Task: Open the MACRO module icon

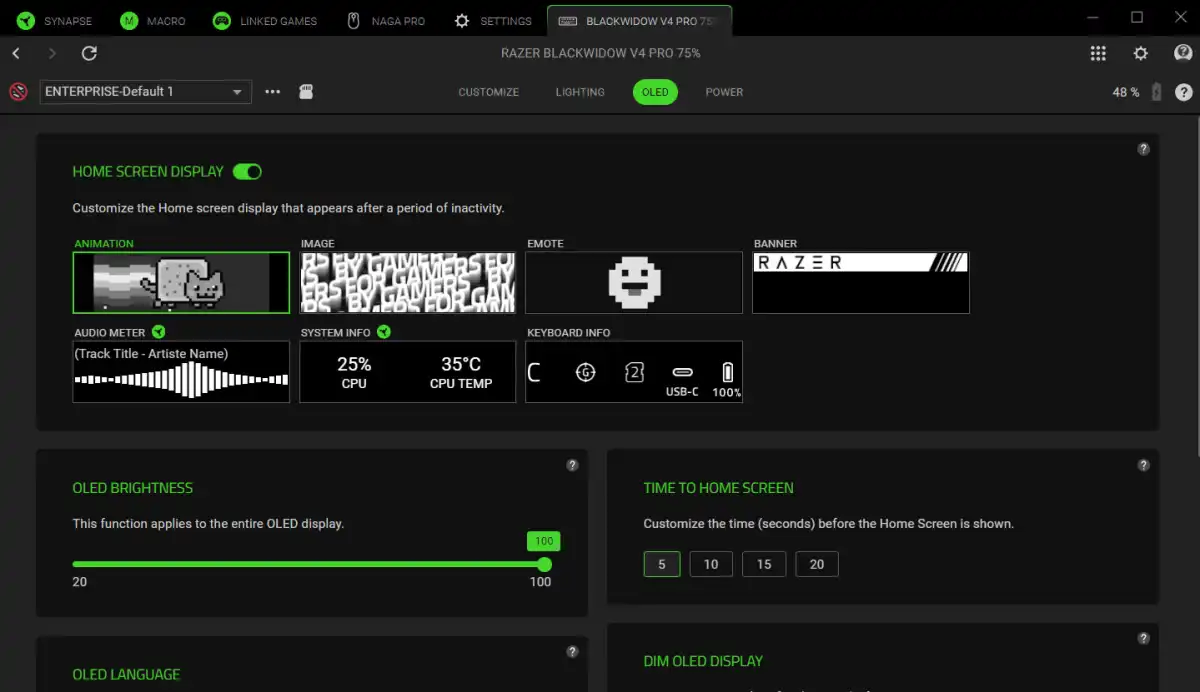Action: pos(129,20)
